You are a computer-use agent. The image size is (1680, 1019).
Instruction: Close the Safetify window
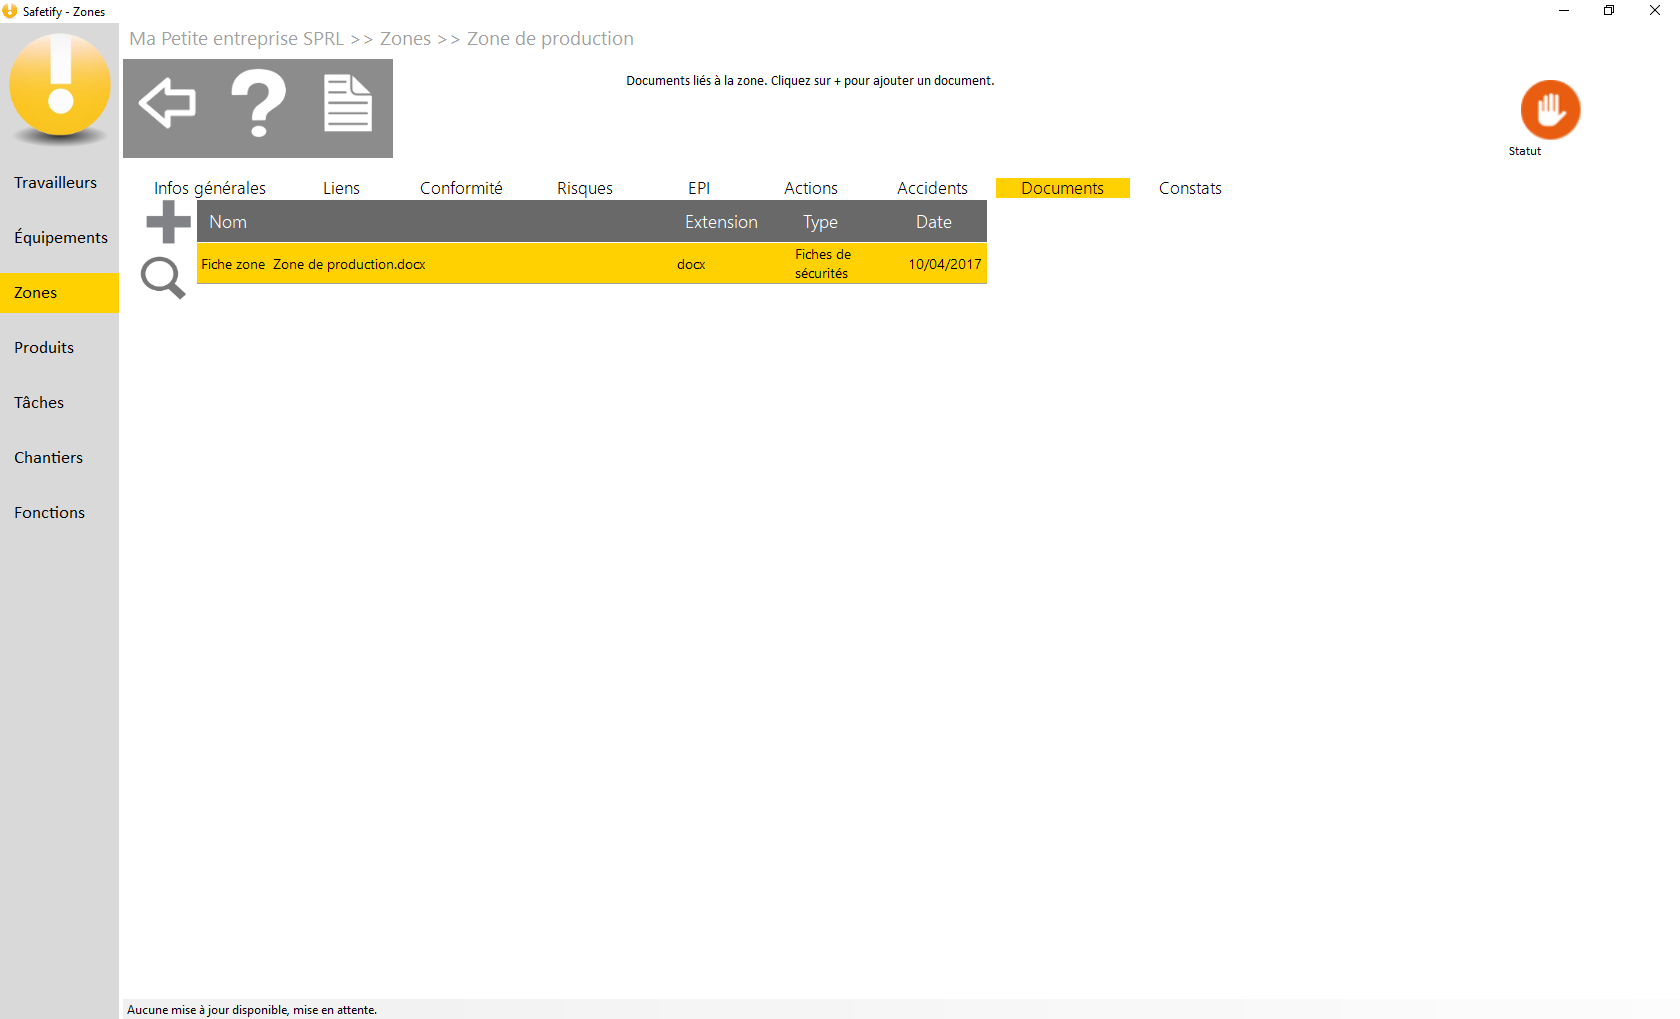1655,11
